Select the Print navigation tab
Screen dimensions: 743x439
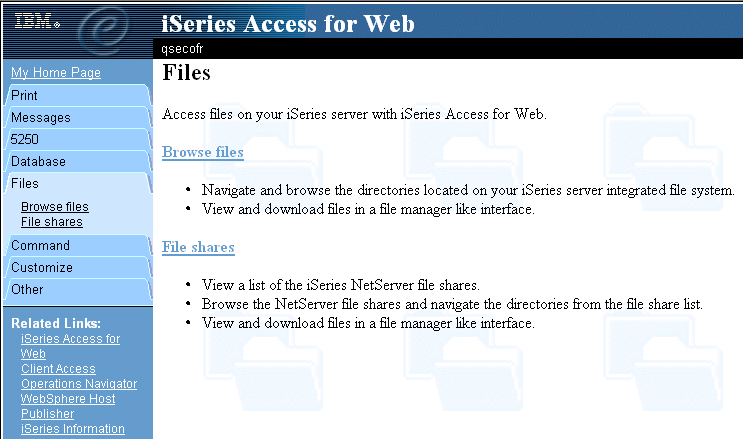pos(78,95)
